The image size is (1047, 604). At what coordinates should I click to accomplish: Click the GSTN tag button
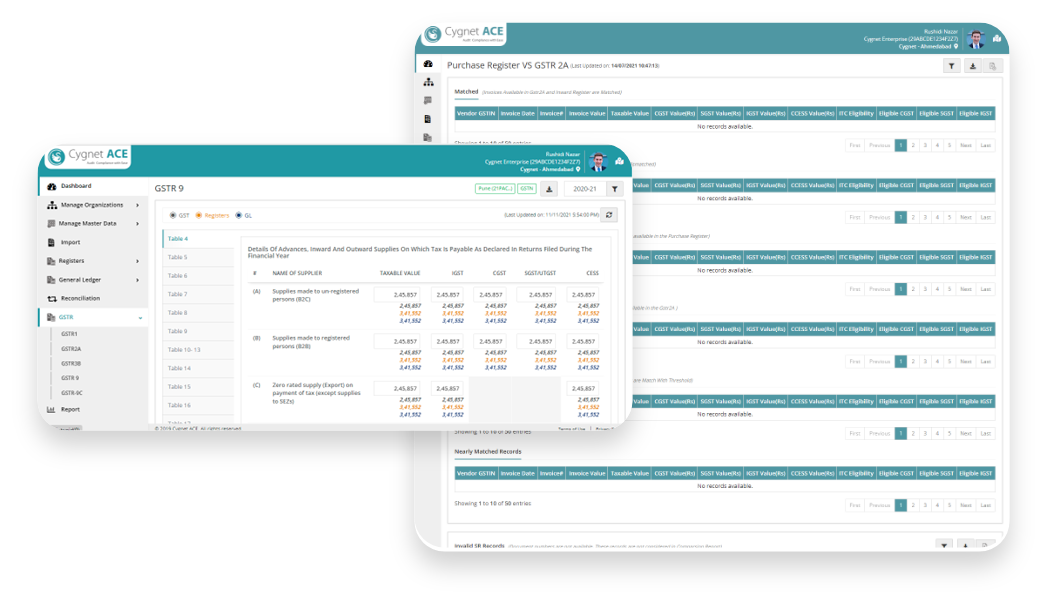[x=527, y=189]
